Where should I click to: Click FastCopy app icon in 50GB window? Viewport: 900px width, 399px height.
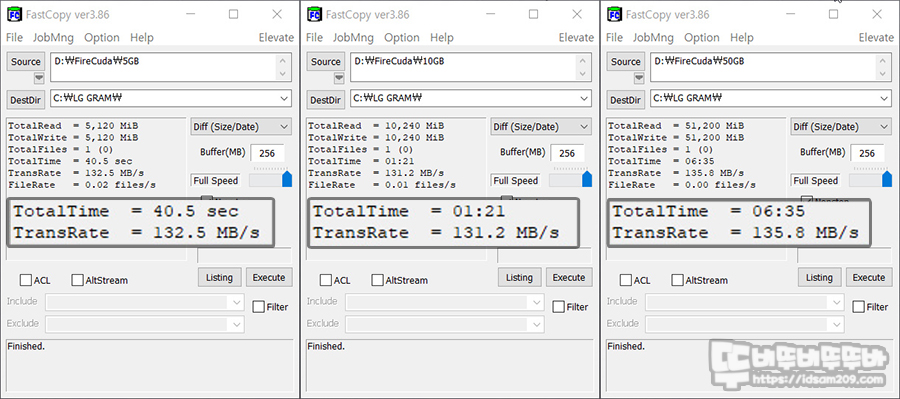coord(615,14)
